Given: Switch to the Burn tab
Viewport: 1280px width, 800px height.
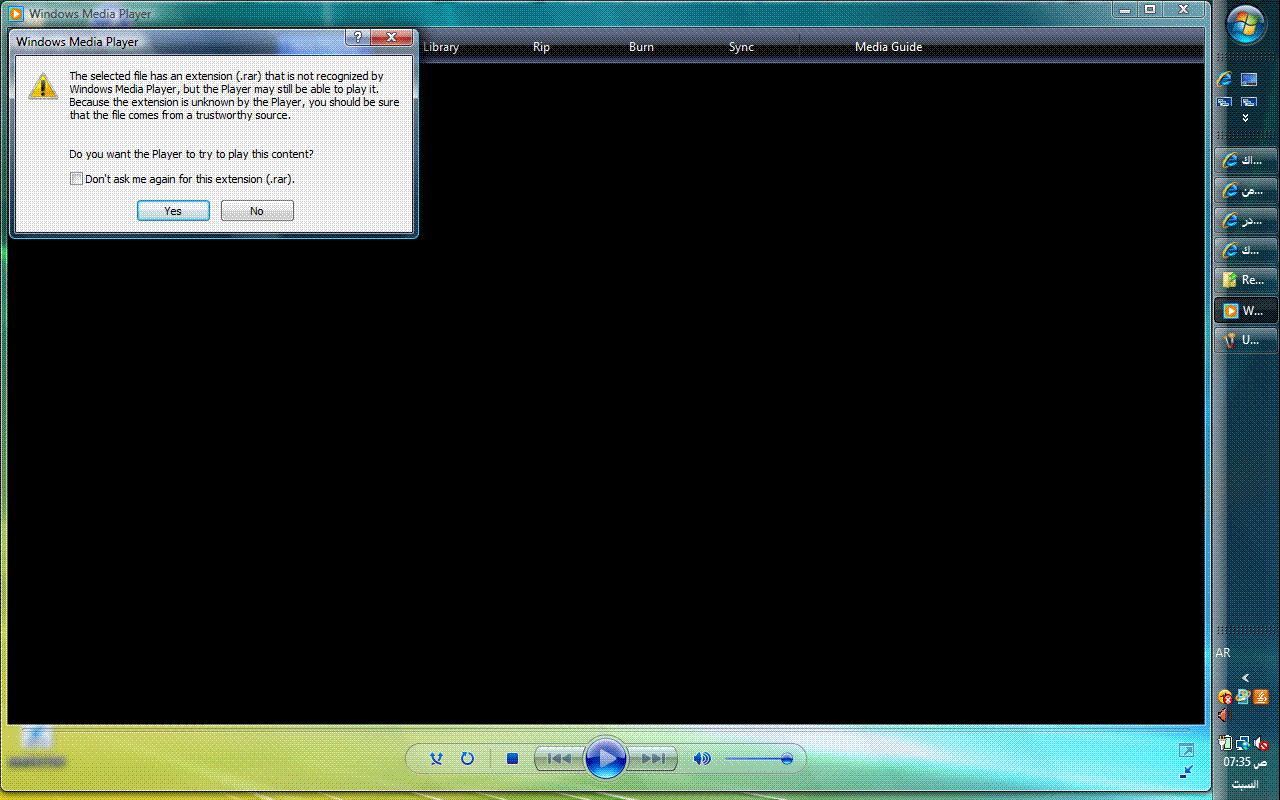Looking at the screenshot, I should coord(641,47).
